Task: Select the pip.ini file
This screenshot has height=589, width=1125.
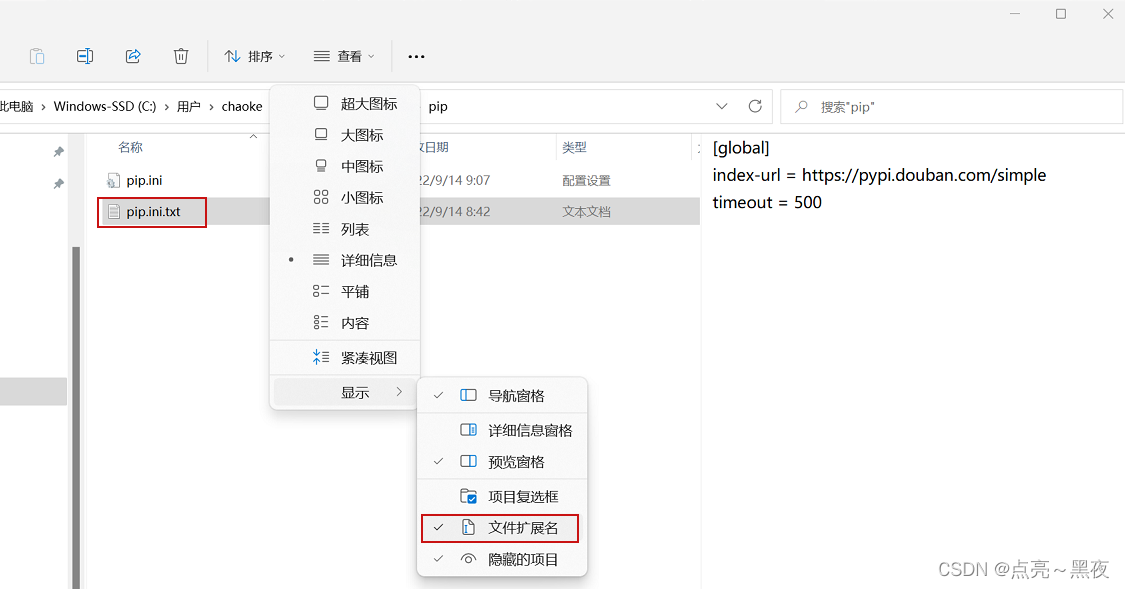Action: pos(144,180)
